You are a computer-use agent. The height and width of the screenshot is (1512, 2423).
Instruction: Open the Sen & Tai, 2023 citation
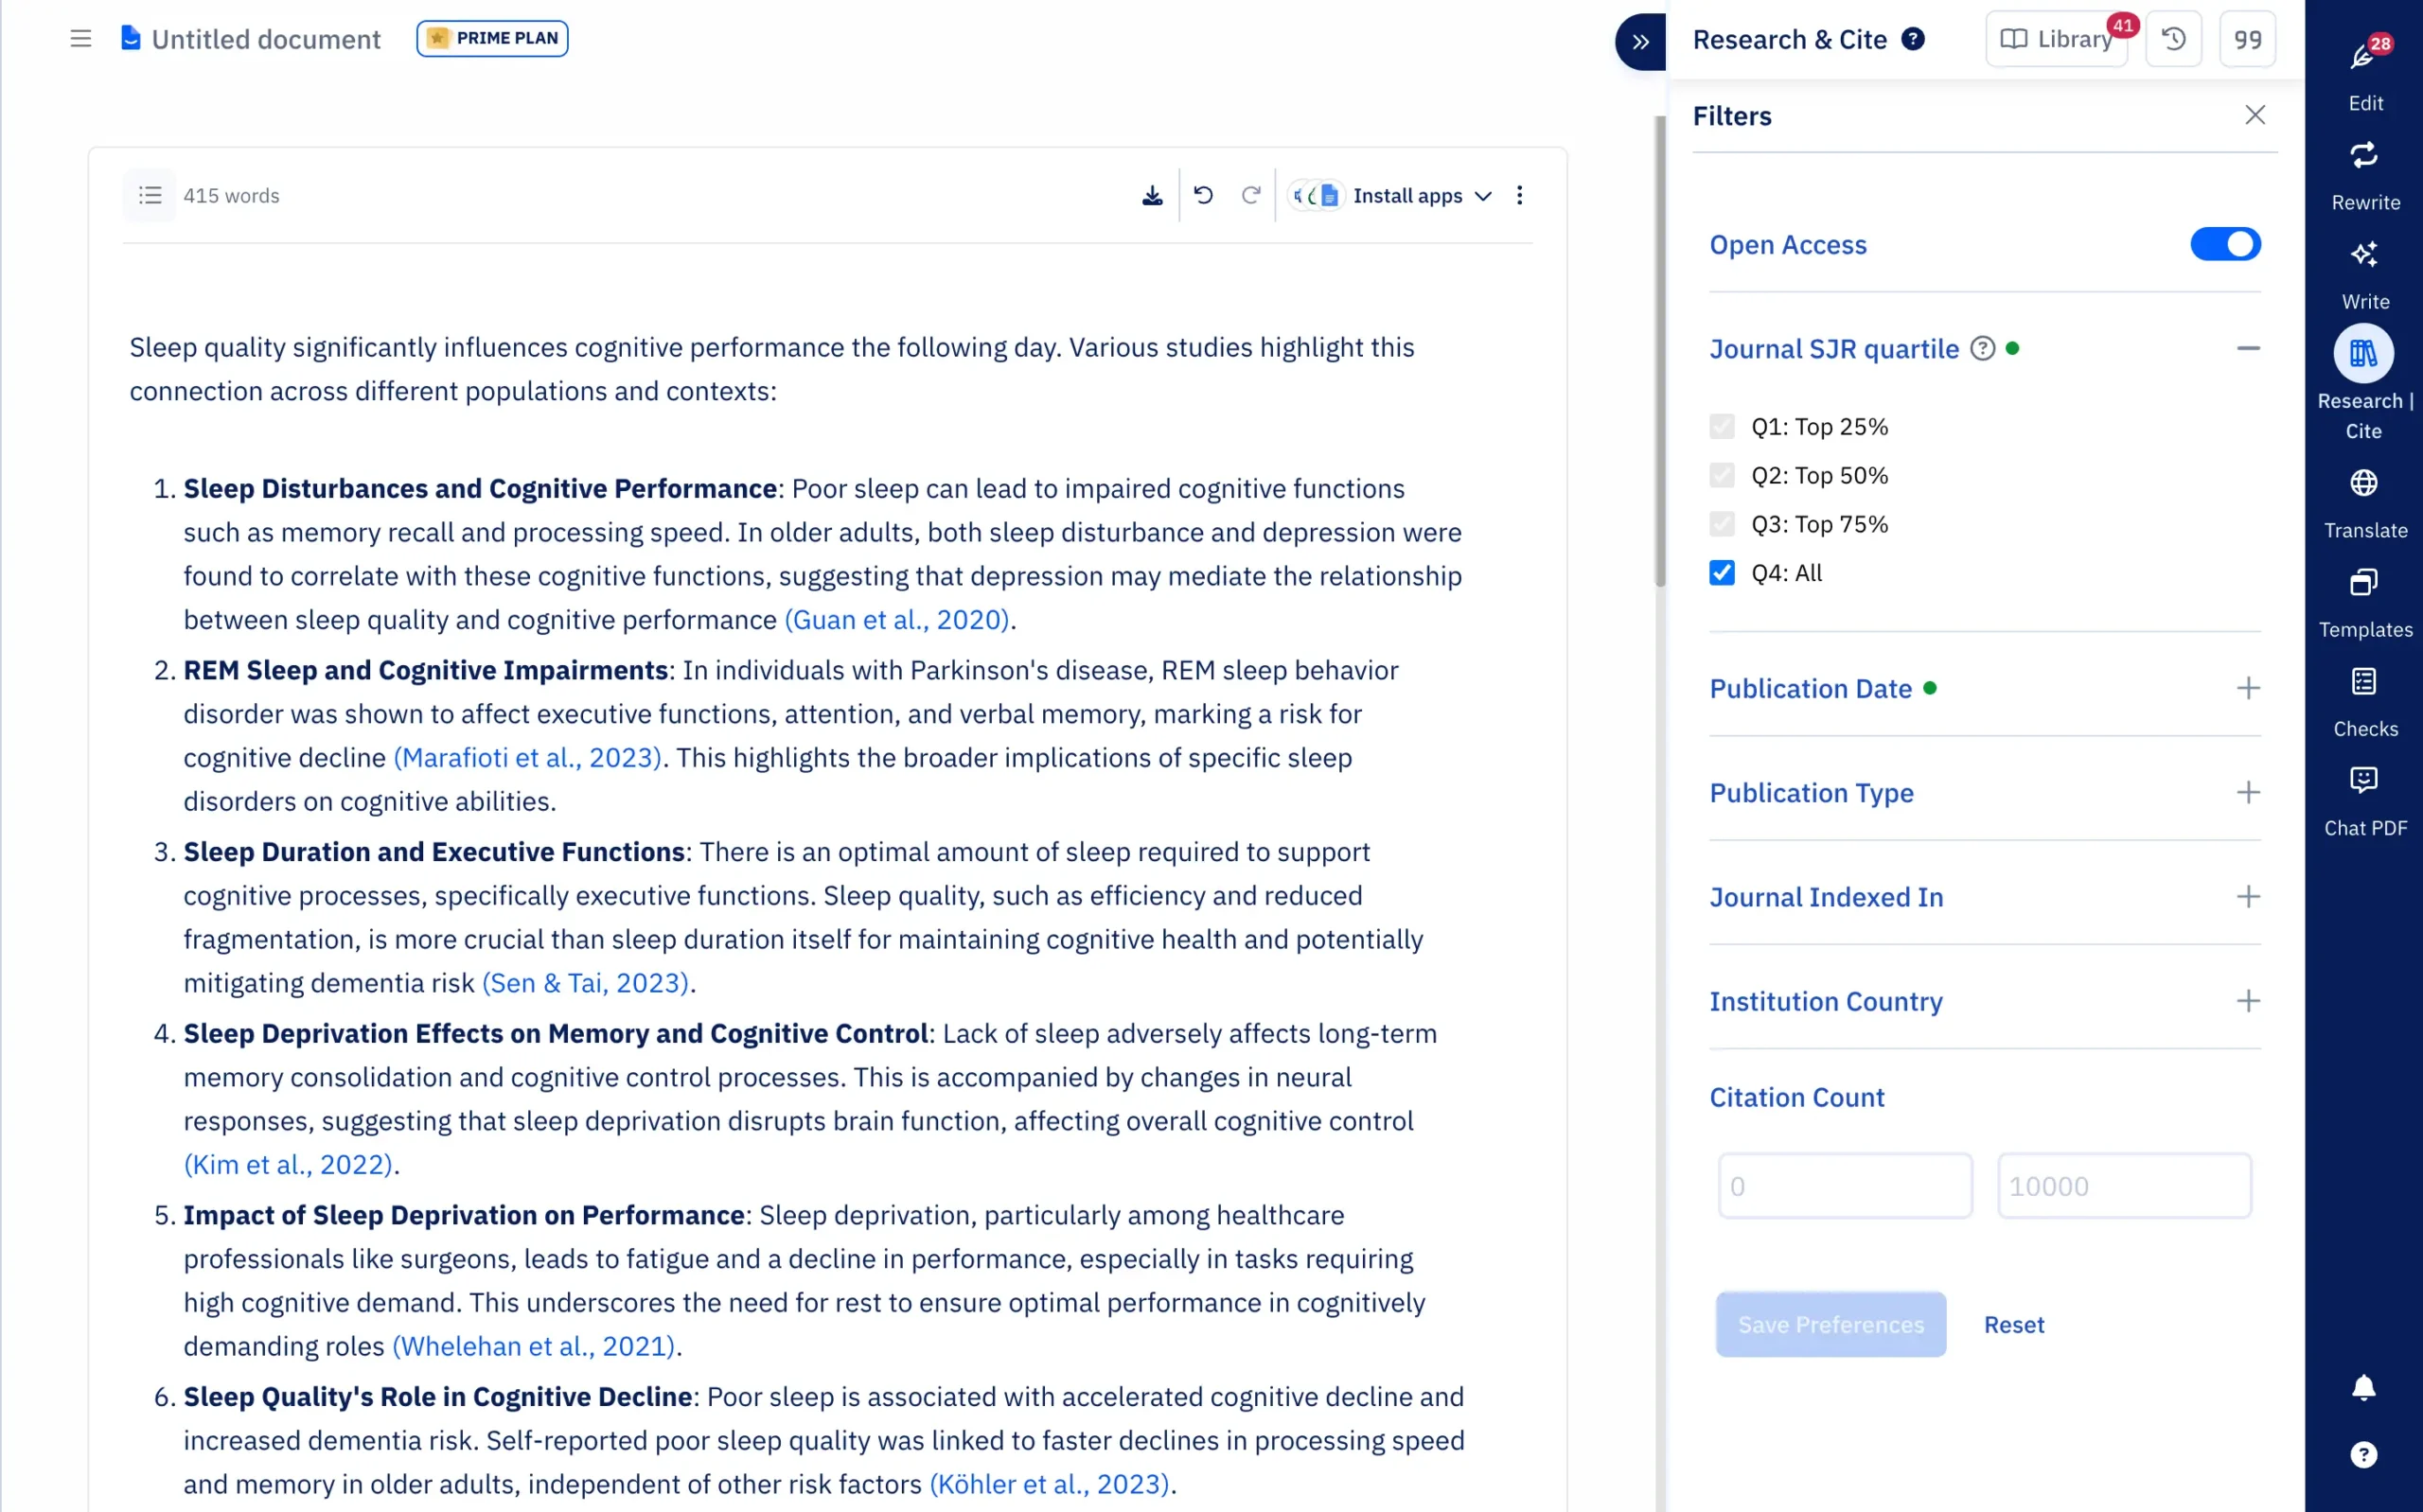[x=586, y=983]
